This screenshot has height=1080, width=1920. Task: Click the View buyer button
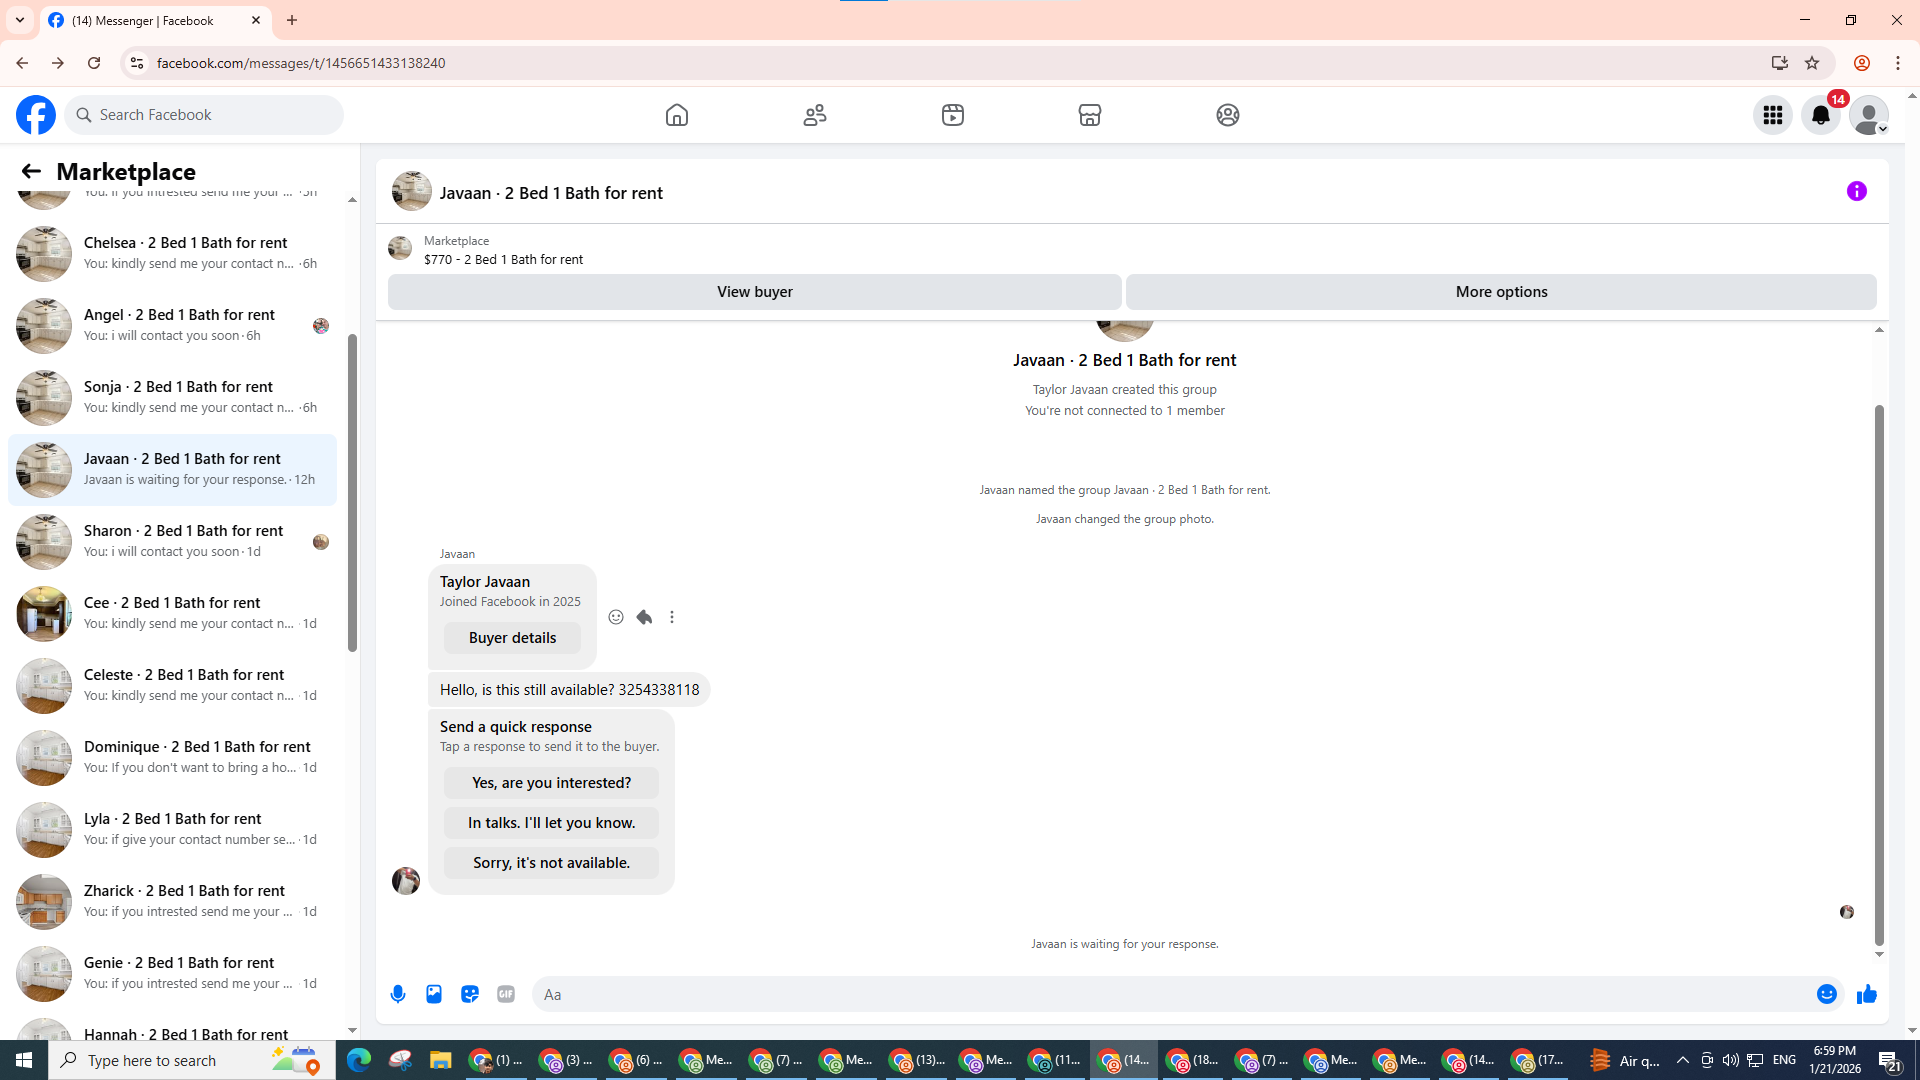754,292
